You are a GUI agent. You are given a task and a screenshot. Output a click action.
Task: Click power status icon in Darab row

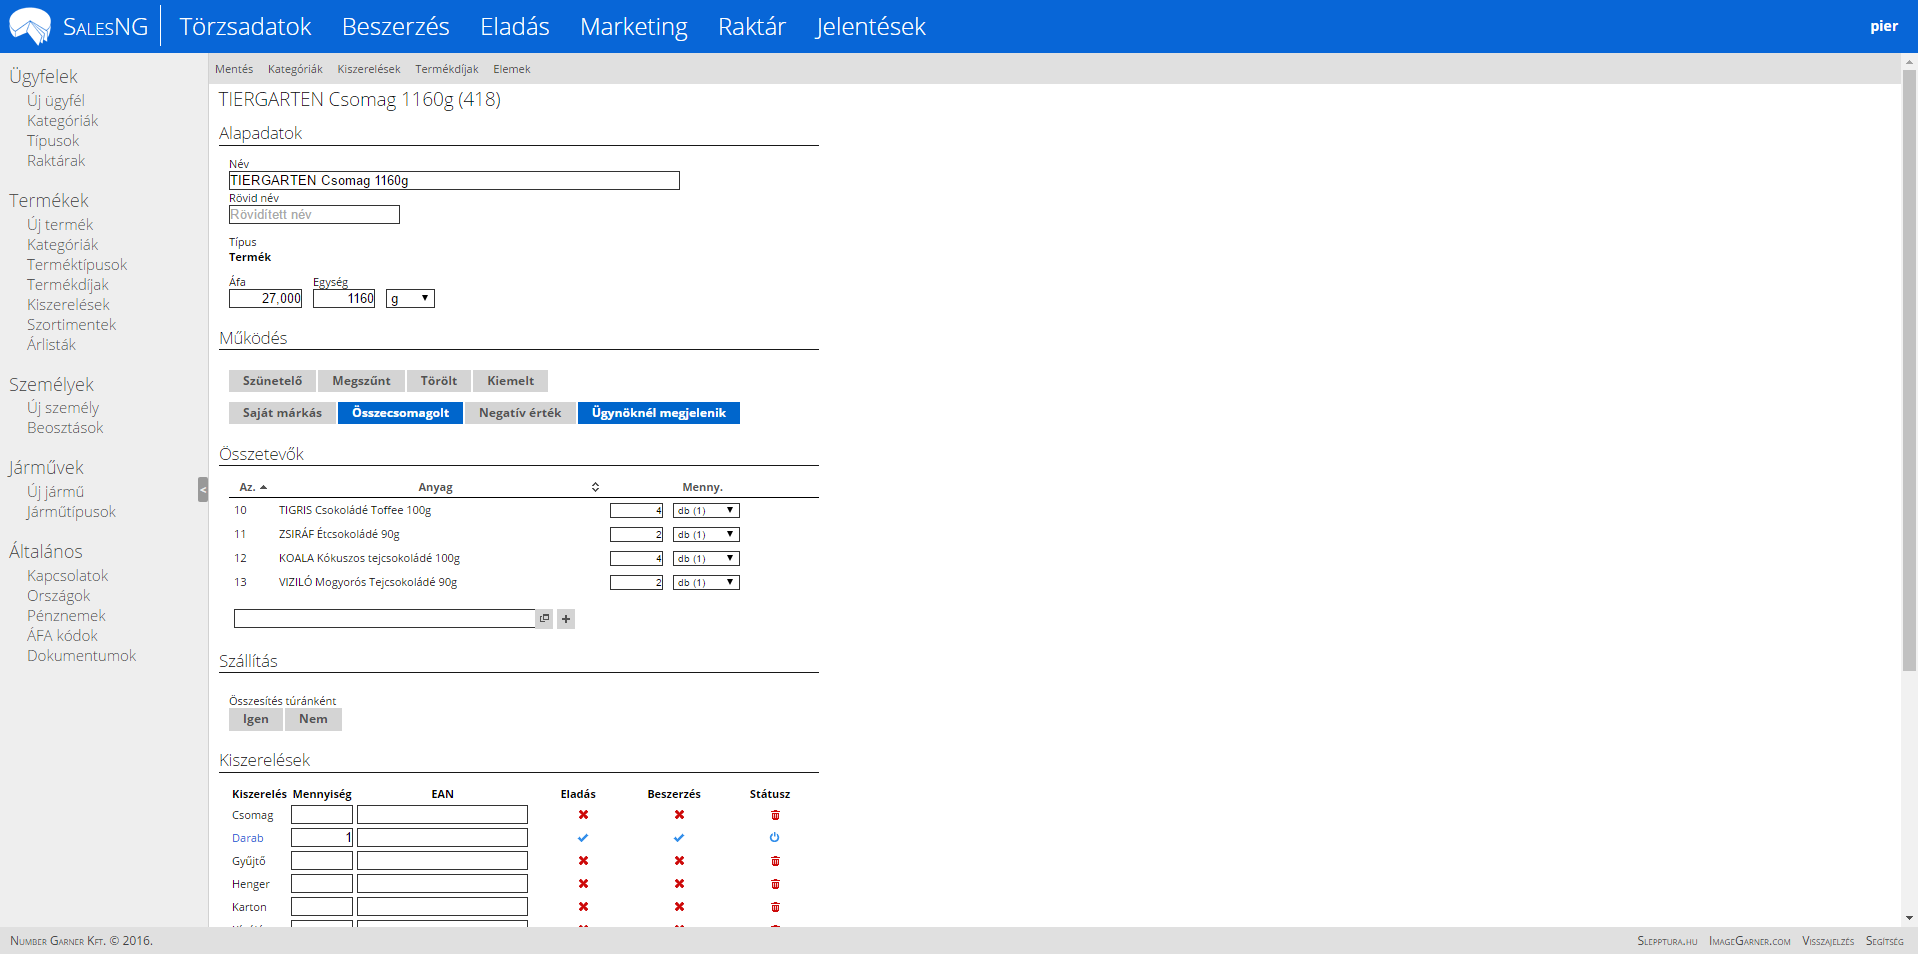pos(775,838)
